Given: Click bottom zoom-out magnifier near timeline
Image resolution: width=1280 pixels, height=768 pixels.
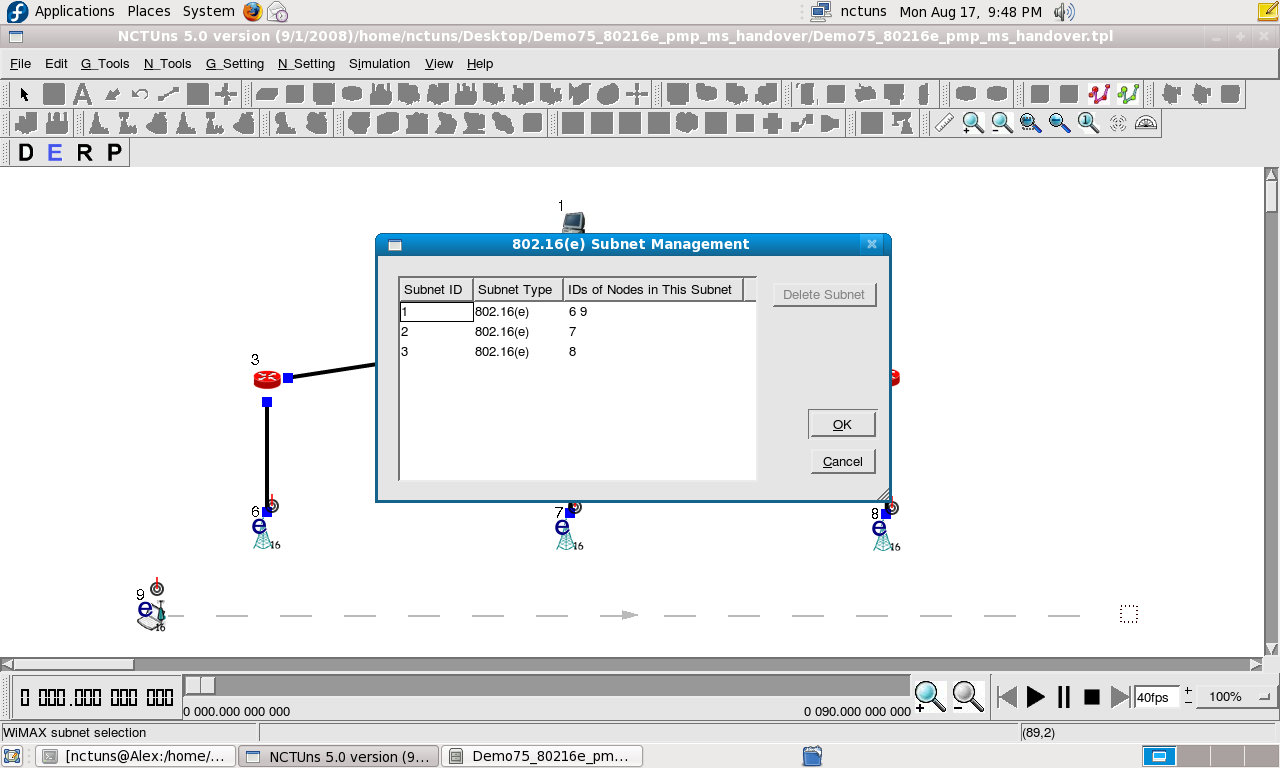Looking at the screenshot, I should click(x=967, y=696).
